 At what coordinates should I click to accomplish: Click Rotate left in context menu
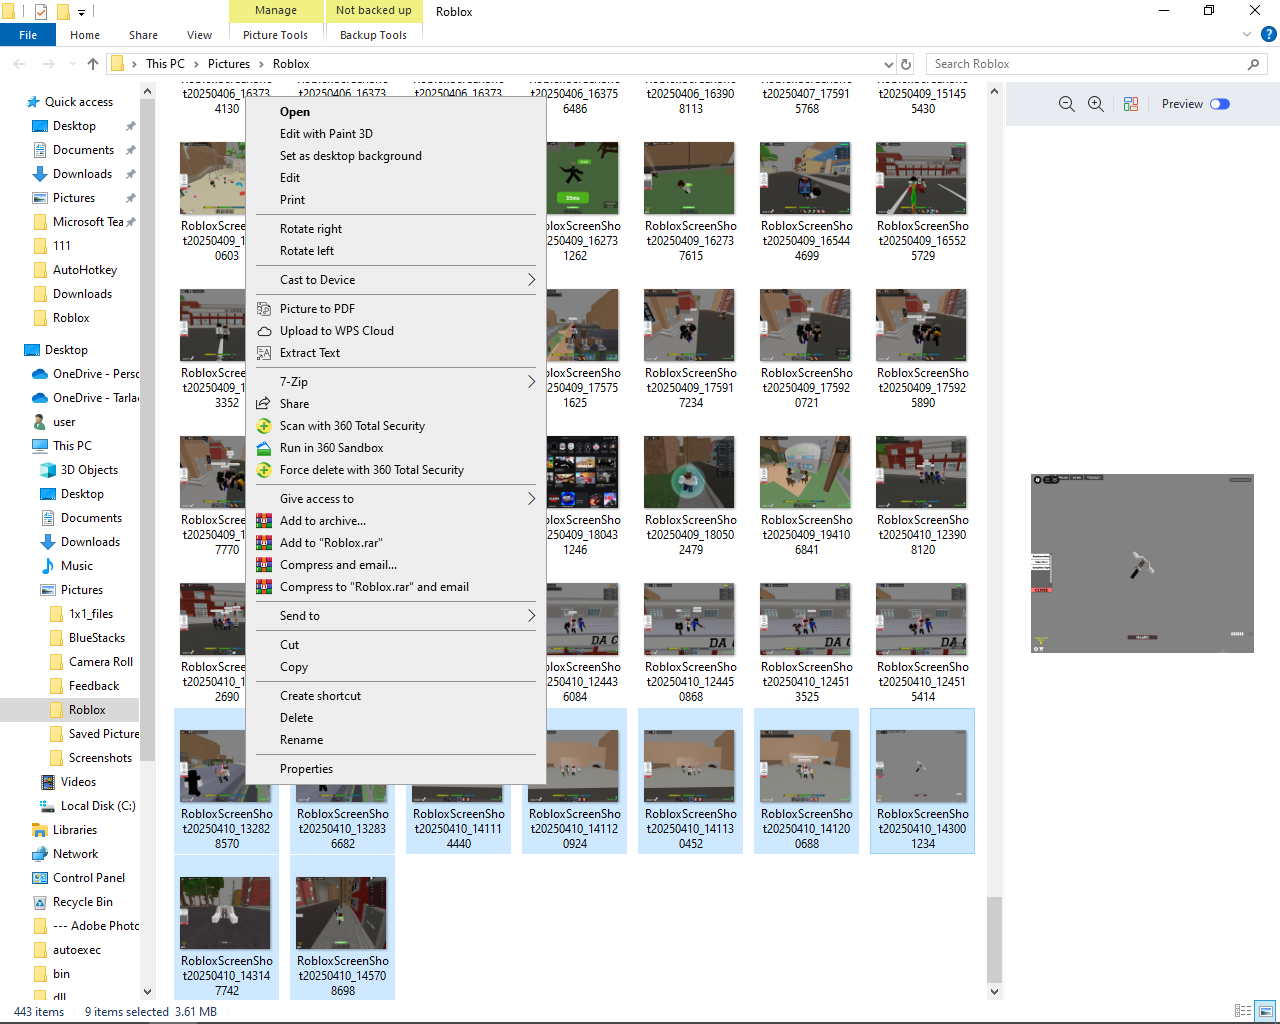pyautogui.click(x=307, y=251)
